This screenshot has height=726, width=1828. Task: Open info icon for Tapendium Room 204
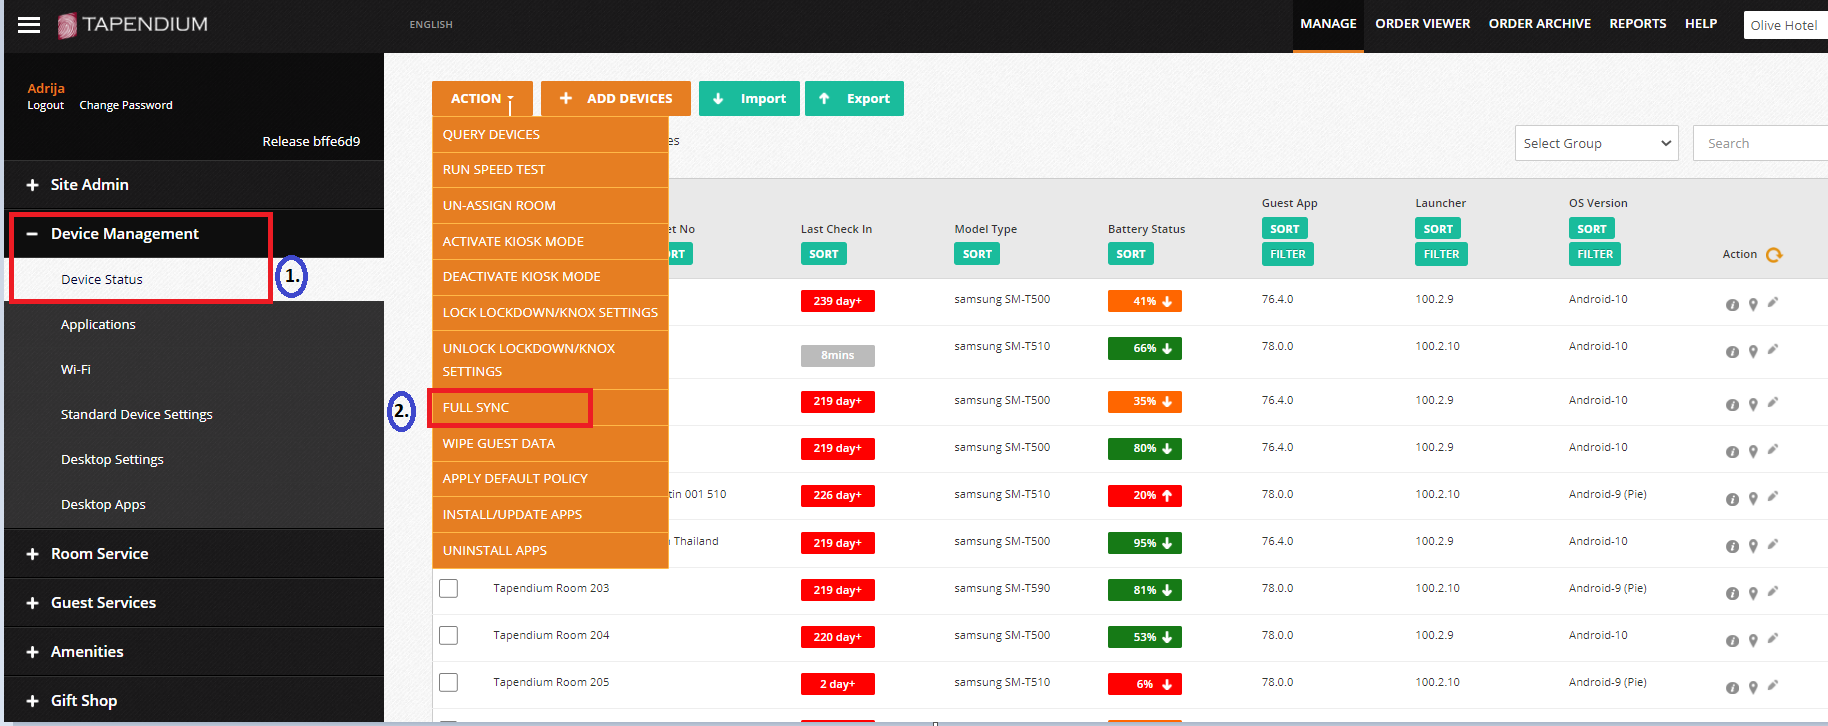point(1732,641)
